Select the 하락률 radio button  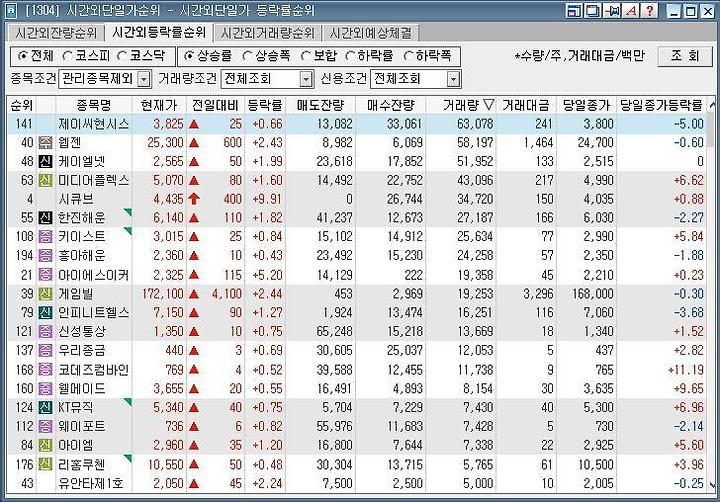350,56
